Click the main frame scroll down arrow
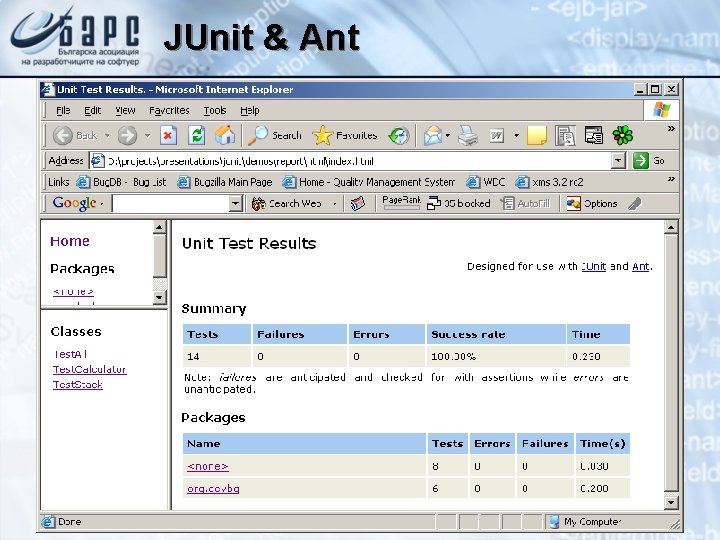 click(x=671, y=502)
